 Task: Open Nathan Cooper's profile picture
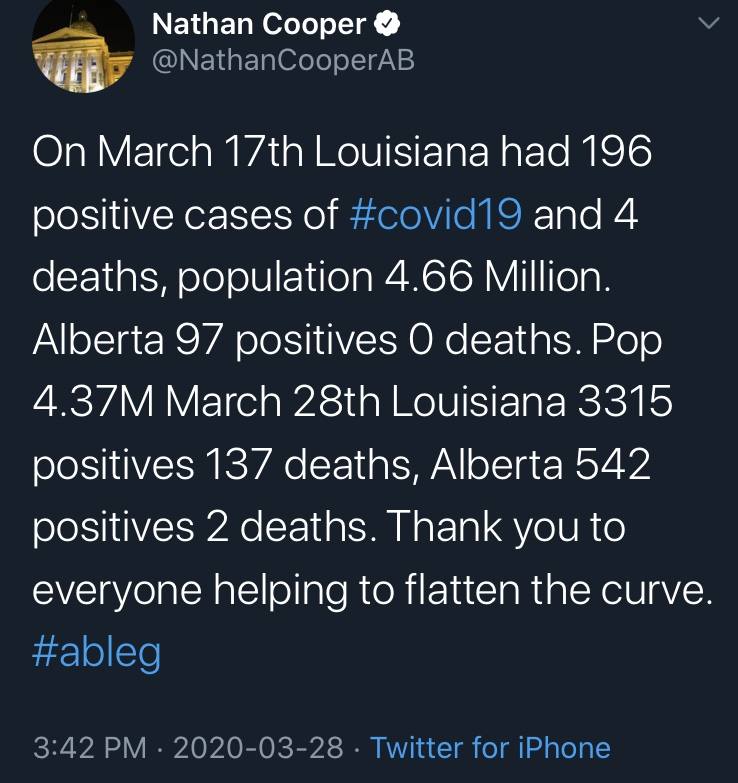pos(83,45)
